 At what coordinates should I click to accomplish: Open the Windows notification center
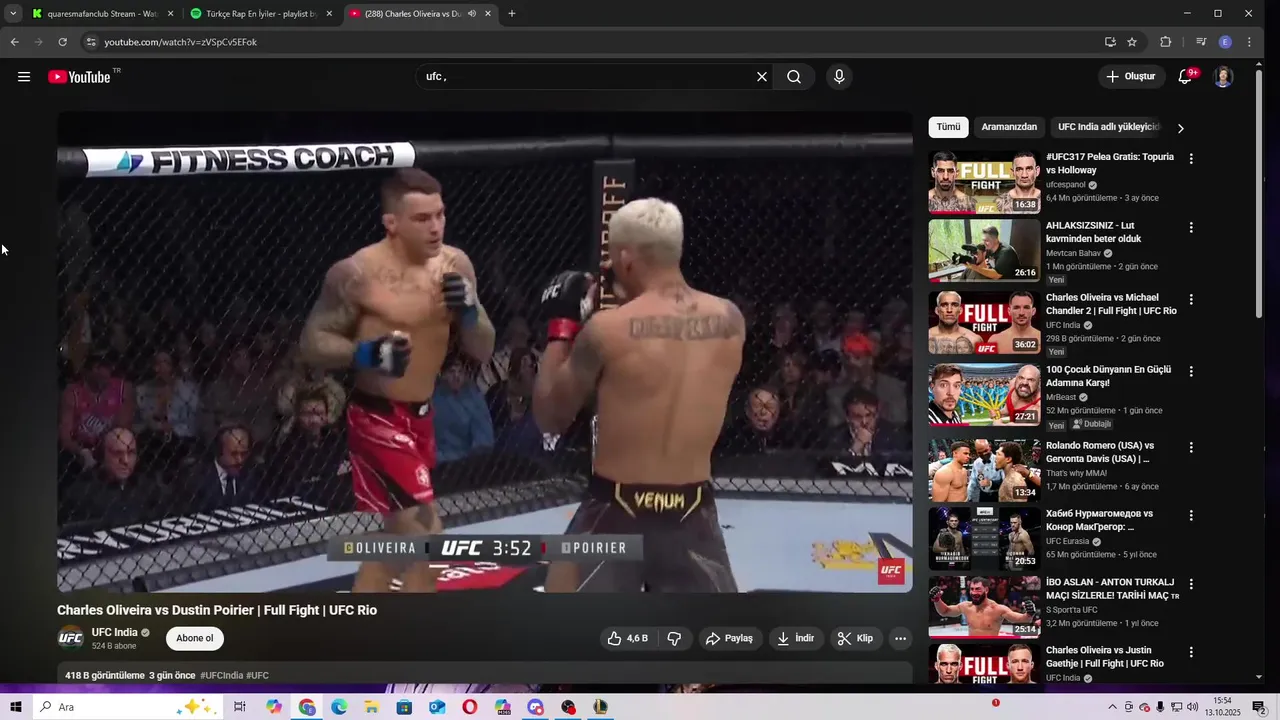pyautogui.click(x=1259, y=707)
